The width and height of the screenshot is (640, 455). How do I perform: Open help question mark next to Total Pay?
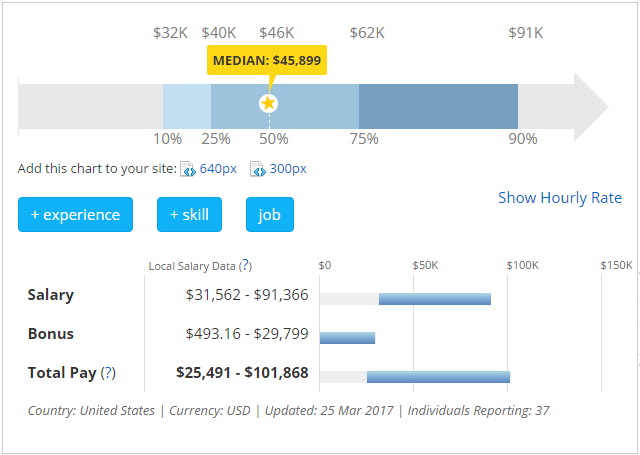coord(108,373)
